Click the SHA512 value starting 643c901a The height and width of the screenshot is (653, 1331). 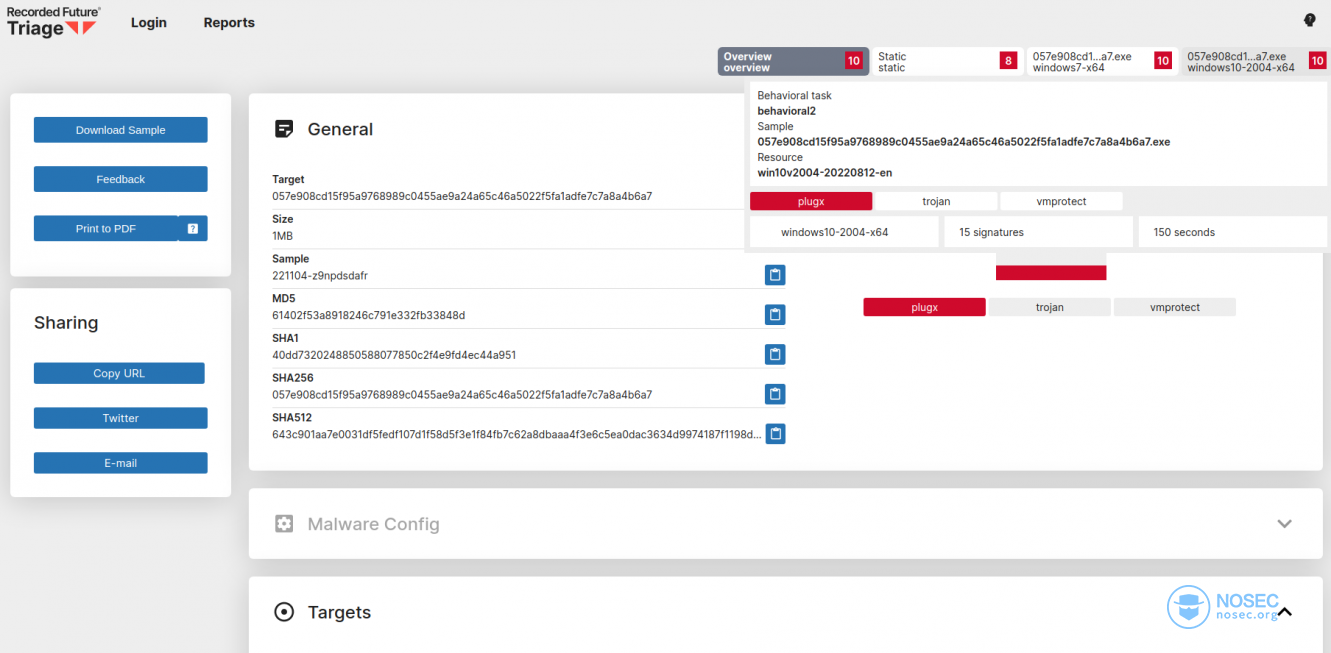pos(517,434)
